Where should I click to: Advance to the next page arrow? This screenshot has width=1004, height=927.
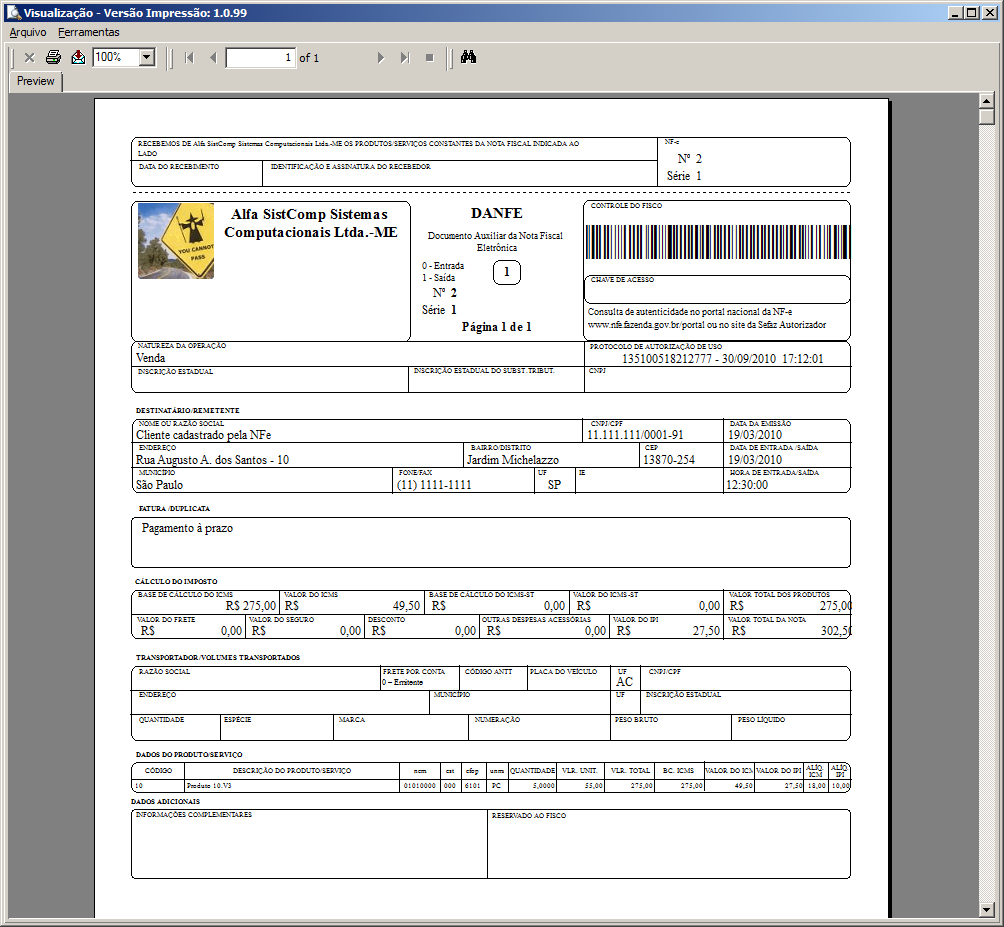click(x=381, y=58)
